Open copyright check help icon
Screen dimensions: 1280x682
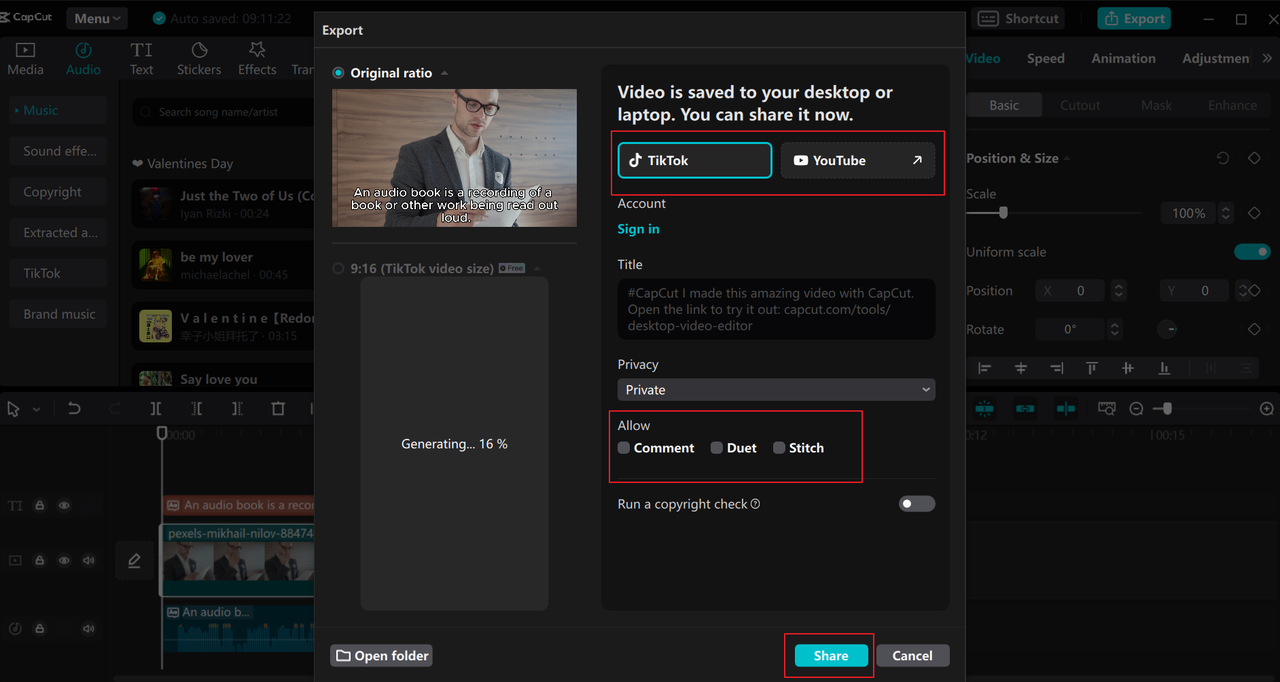pyautogui.click(x=755, y=504)
